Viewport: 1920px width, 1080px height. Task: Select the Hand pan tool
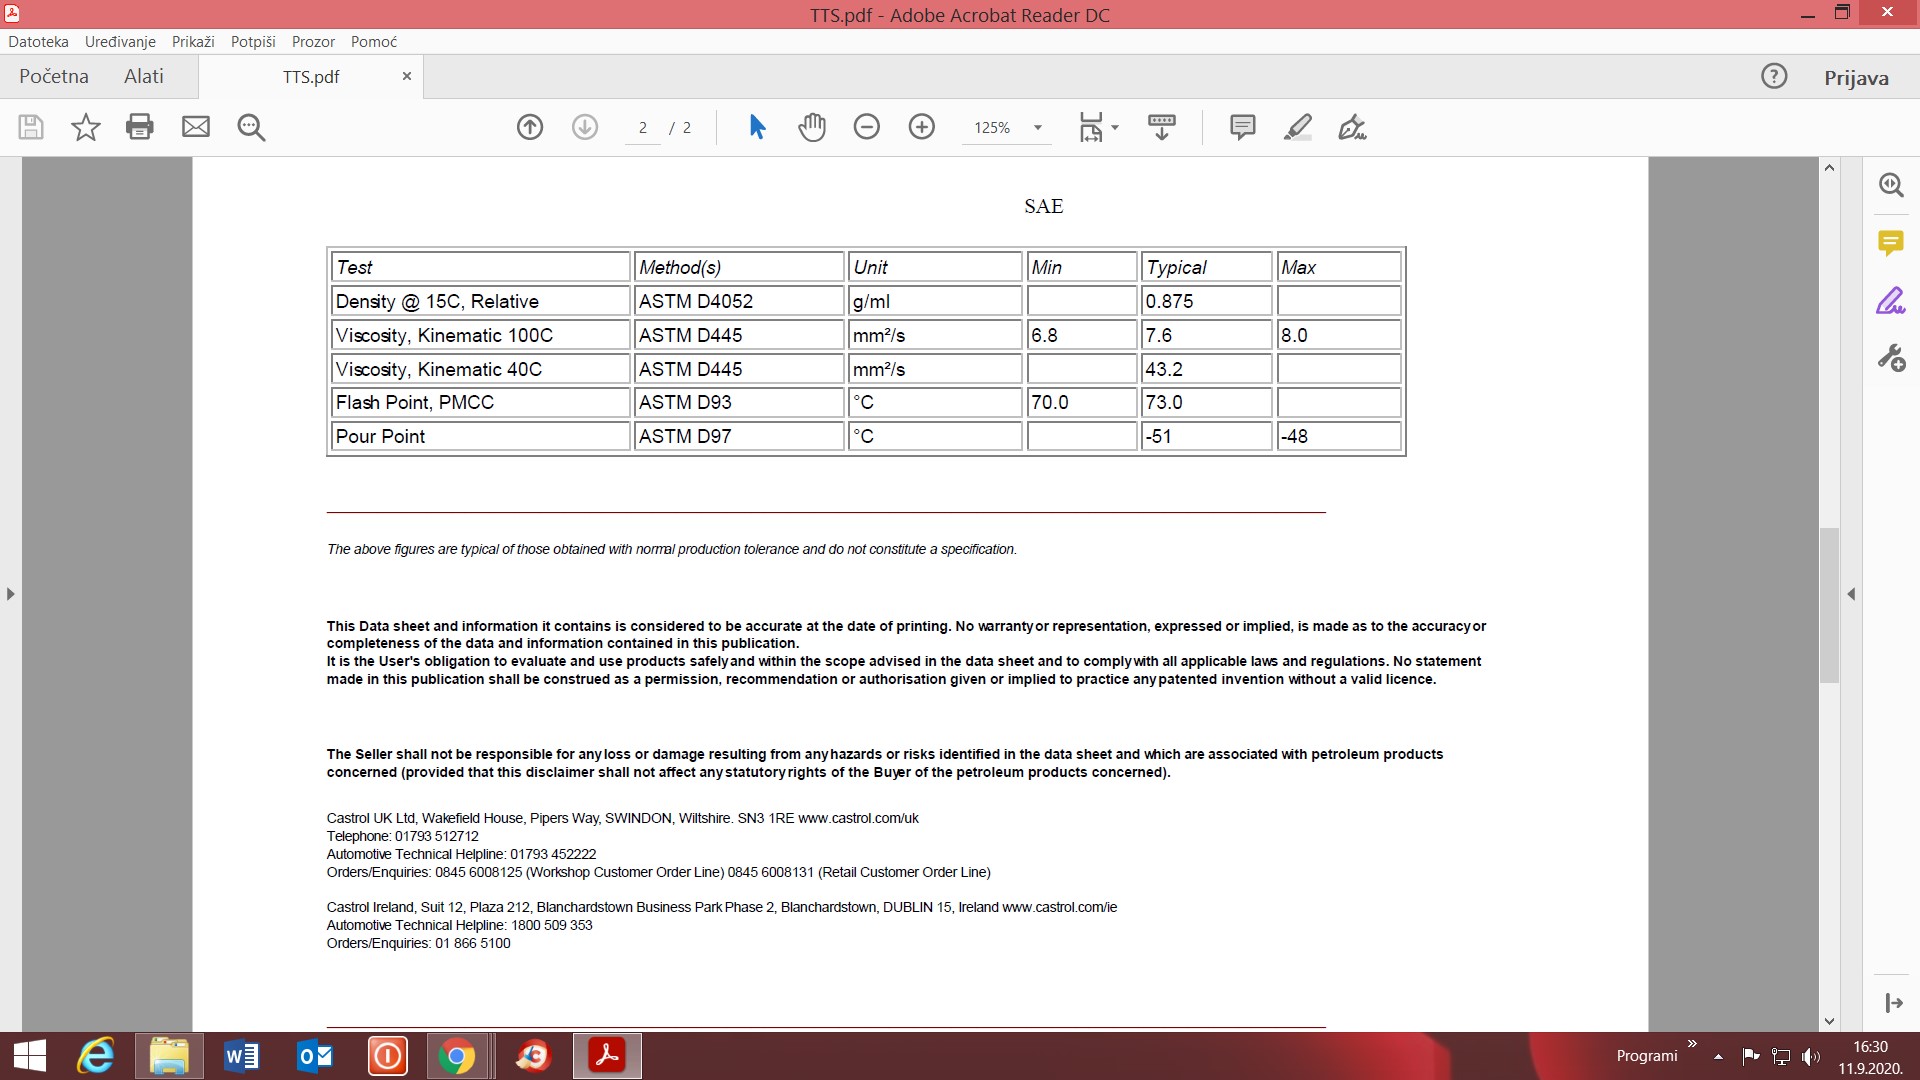point(812,127)
